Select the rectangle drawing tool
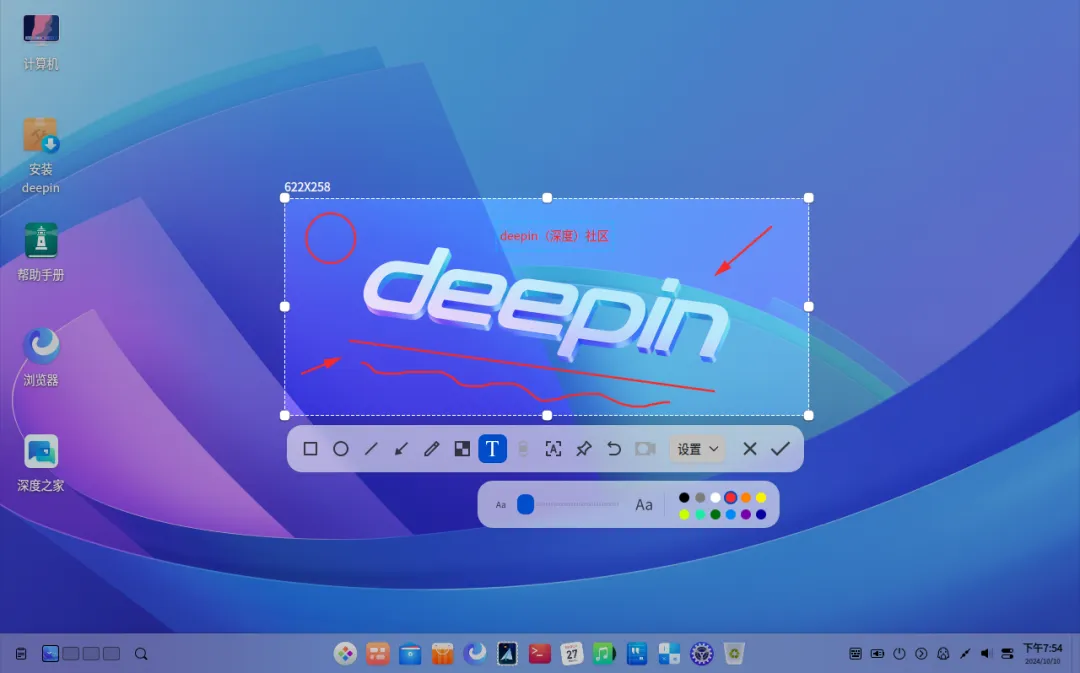 pos(310,449)
